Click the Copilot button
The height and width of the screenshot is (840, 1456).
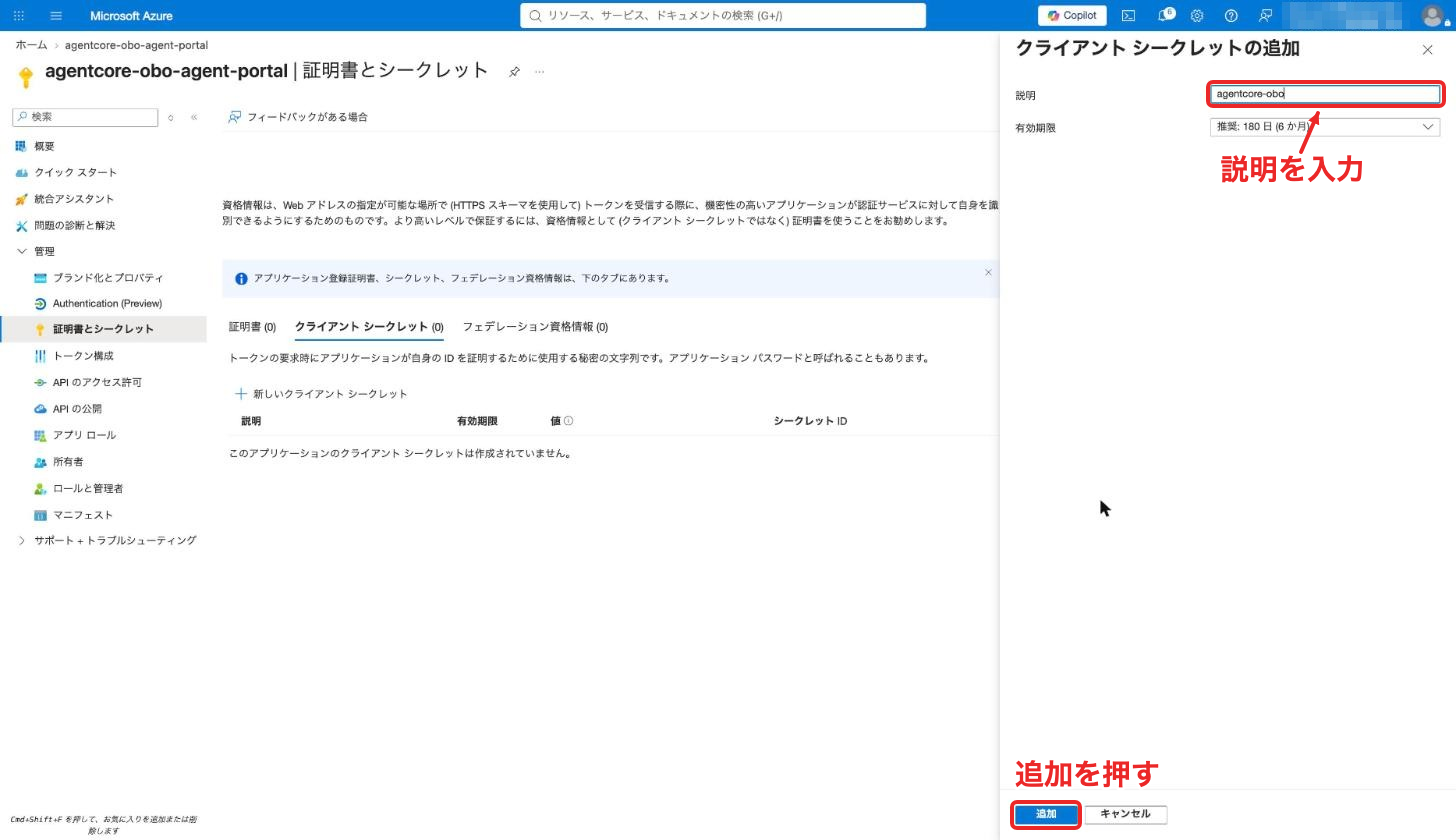tap(1072, 15)
